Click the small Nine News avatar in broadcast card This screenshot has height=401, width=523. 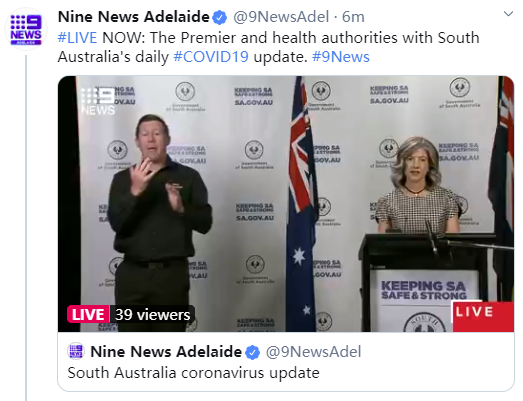point(76,351)
